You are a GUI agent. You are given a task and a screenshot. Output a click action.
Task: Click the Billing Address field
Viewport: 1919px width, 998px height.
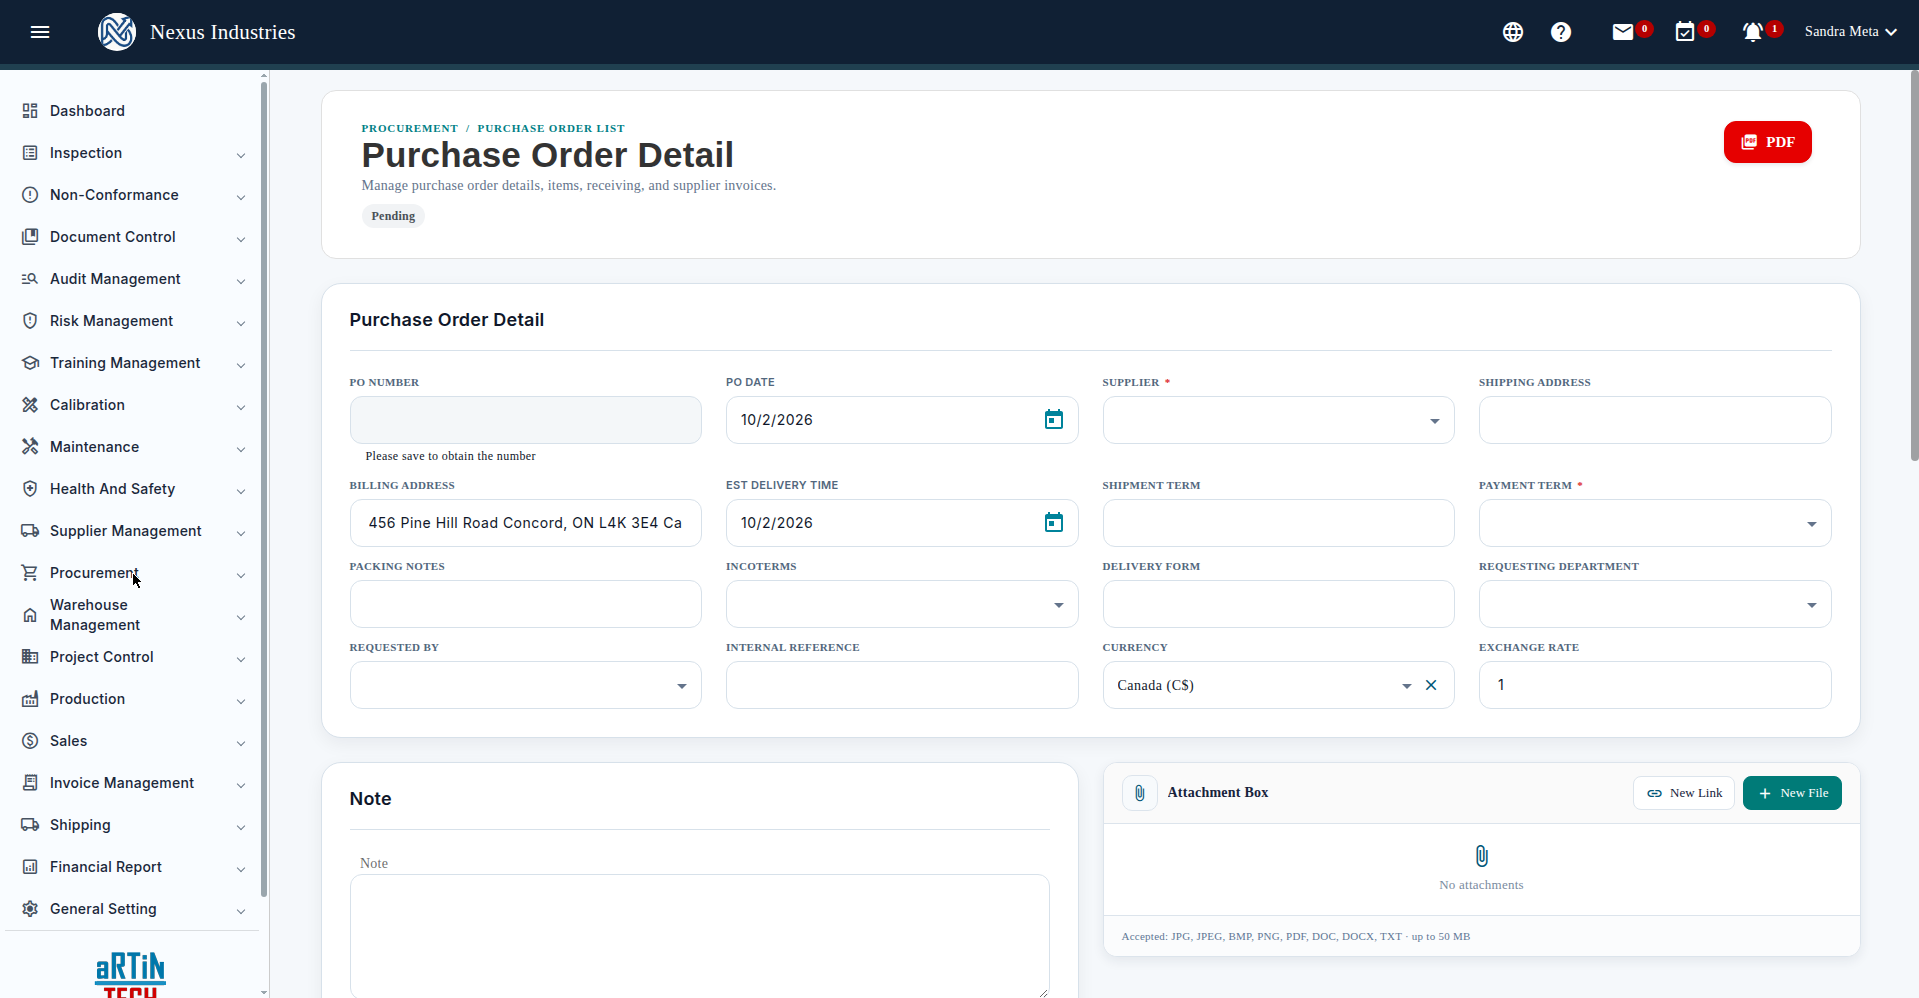coord(526,523)
